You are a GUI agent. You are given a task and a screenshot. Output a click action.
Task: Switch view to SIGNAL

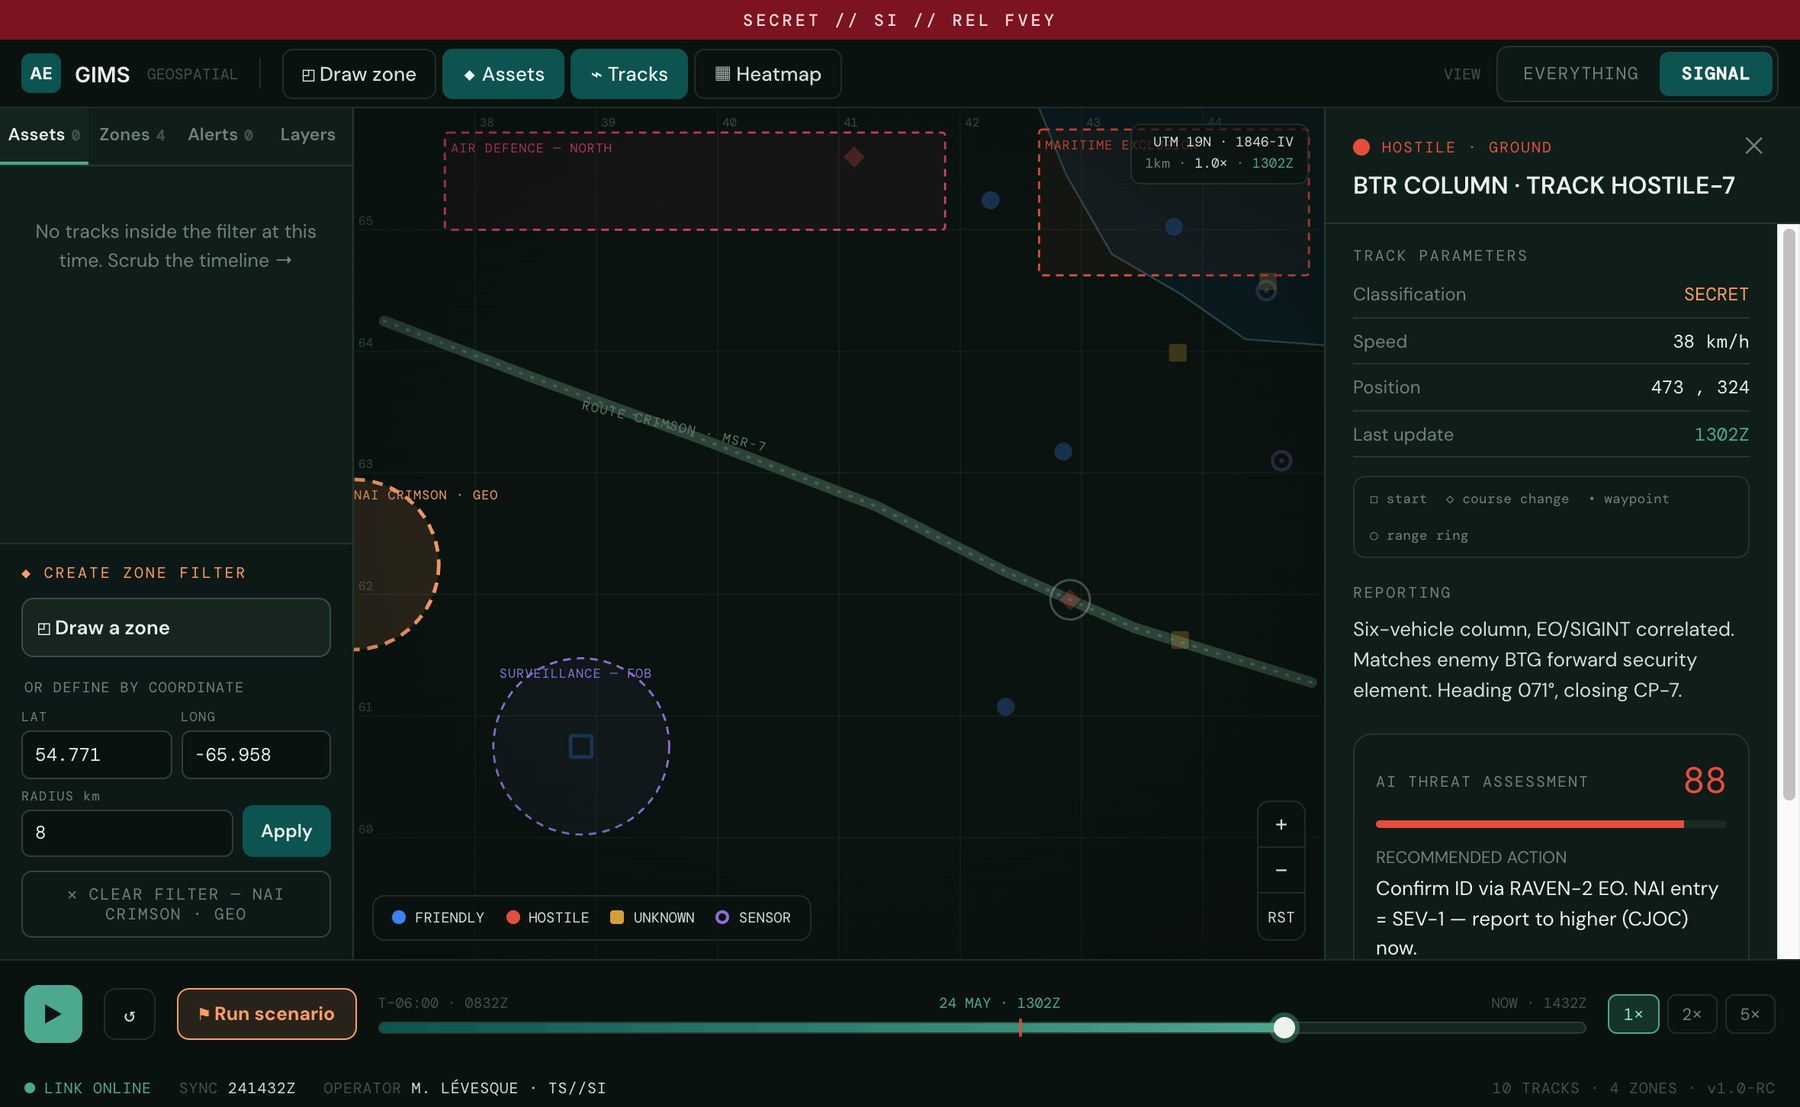1715,74
